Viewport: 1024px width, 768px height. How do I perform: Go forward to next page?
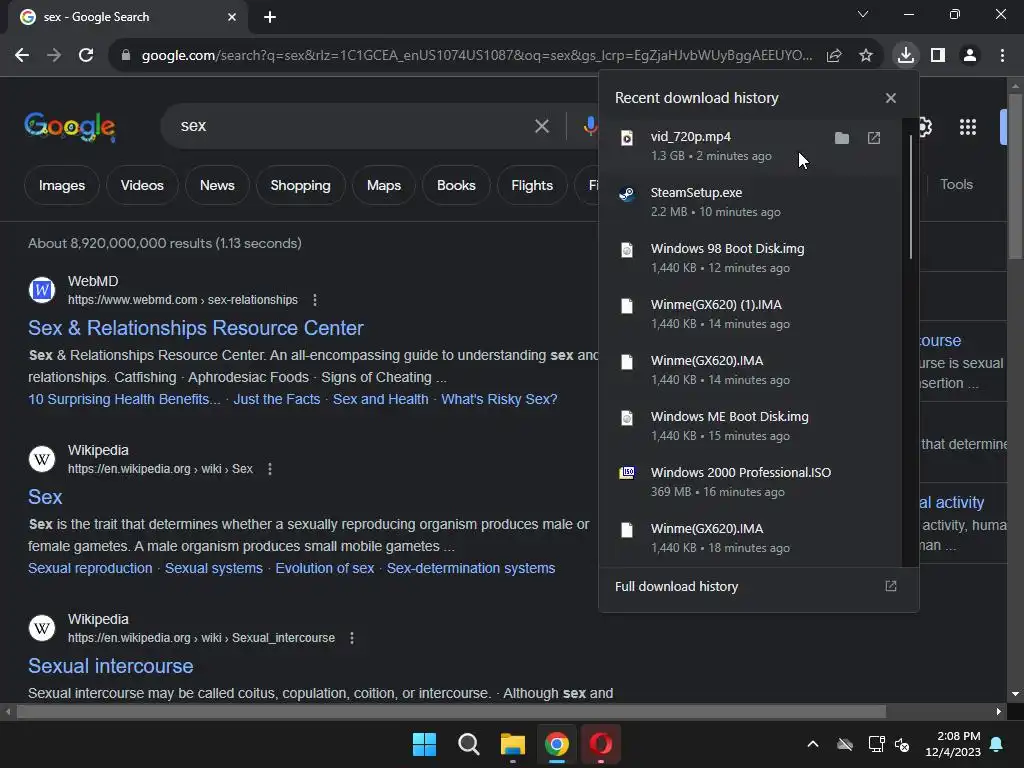[x=54, y=55]
